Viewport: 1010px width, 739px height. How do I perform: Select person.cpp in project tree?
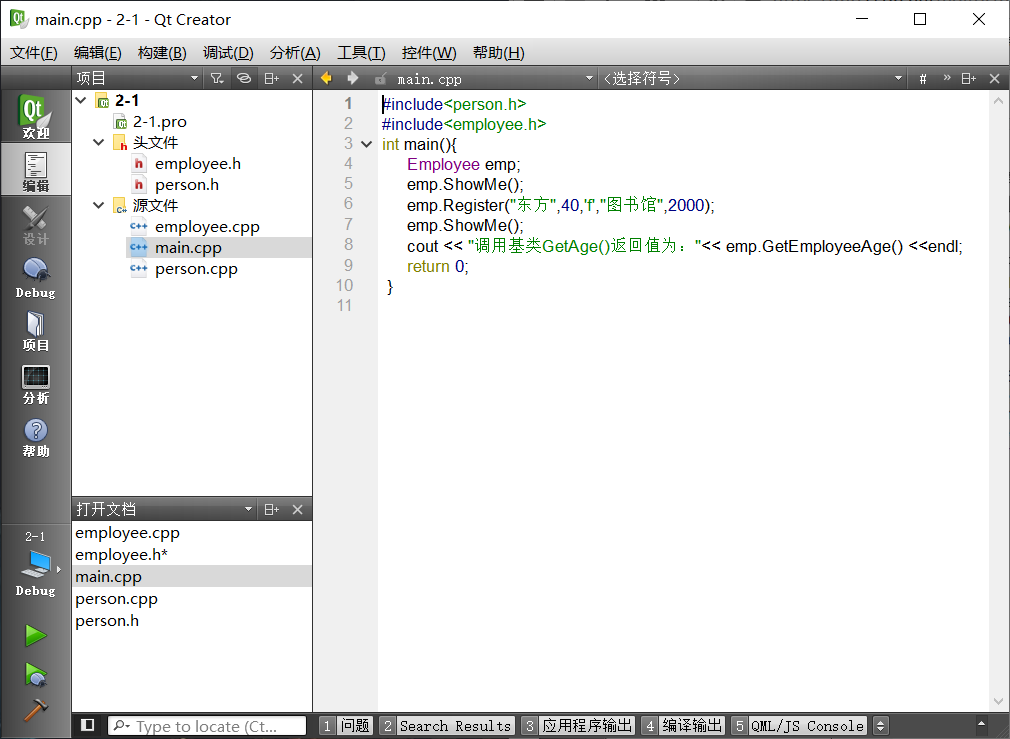[x=196, y=269]
